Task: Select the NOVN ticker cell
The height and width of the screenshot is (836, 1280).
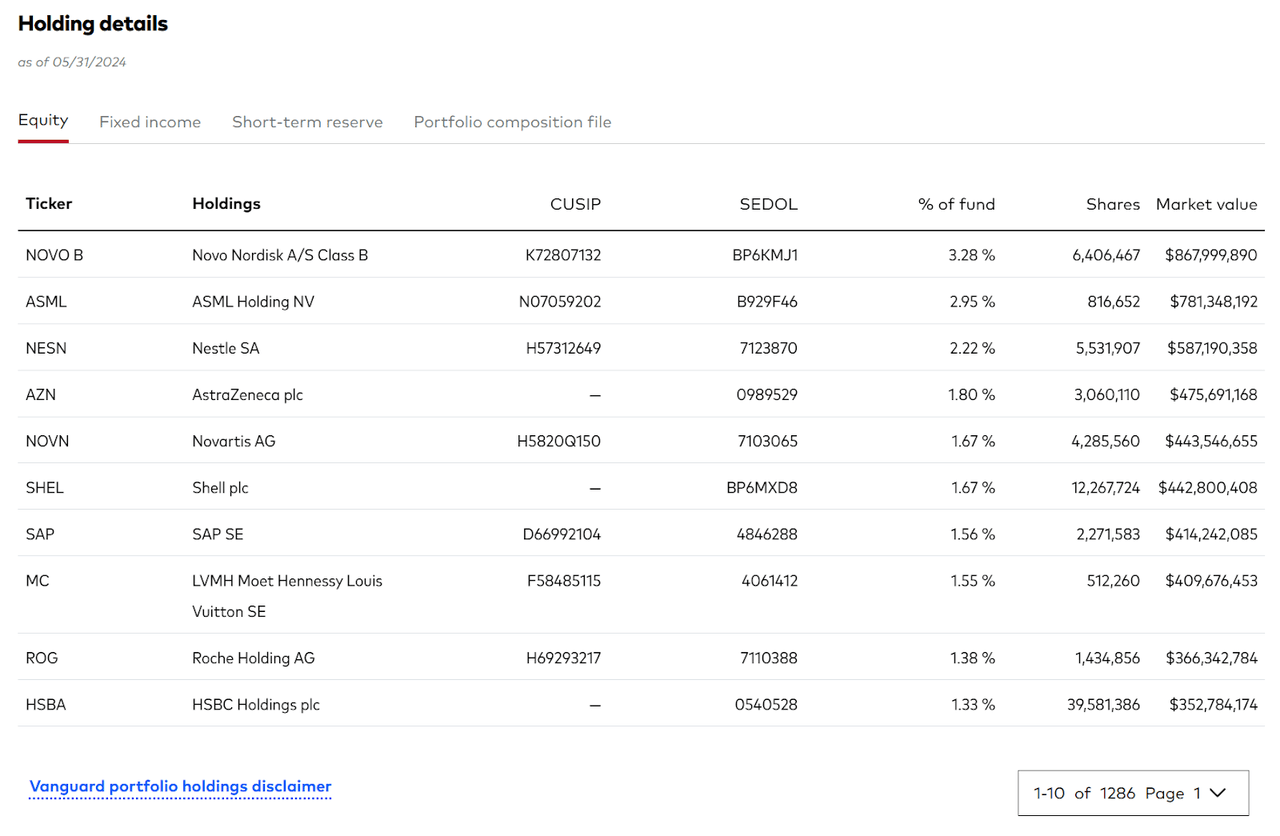Action: click(48, 441)
